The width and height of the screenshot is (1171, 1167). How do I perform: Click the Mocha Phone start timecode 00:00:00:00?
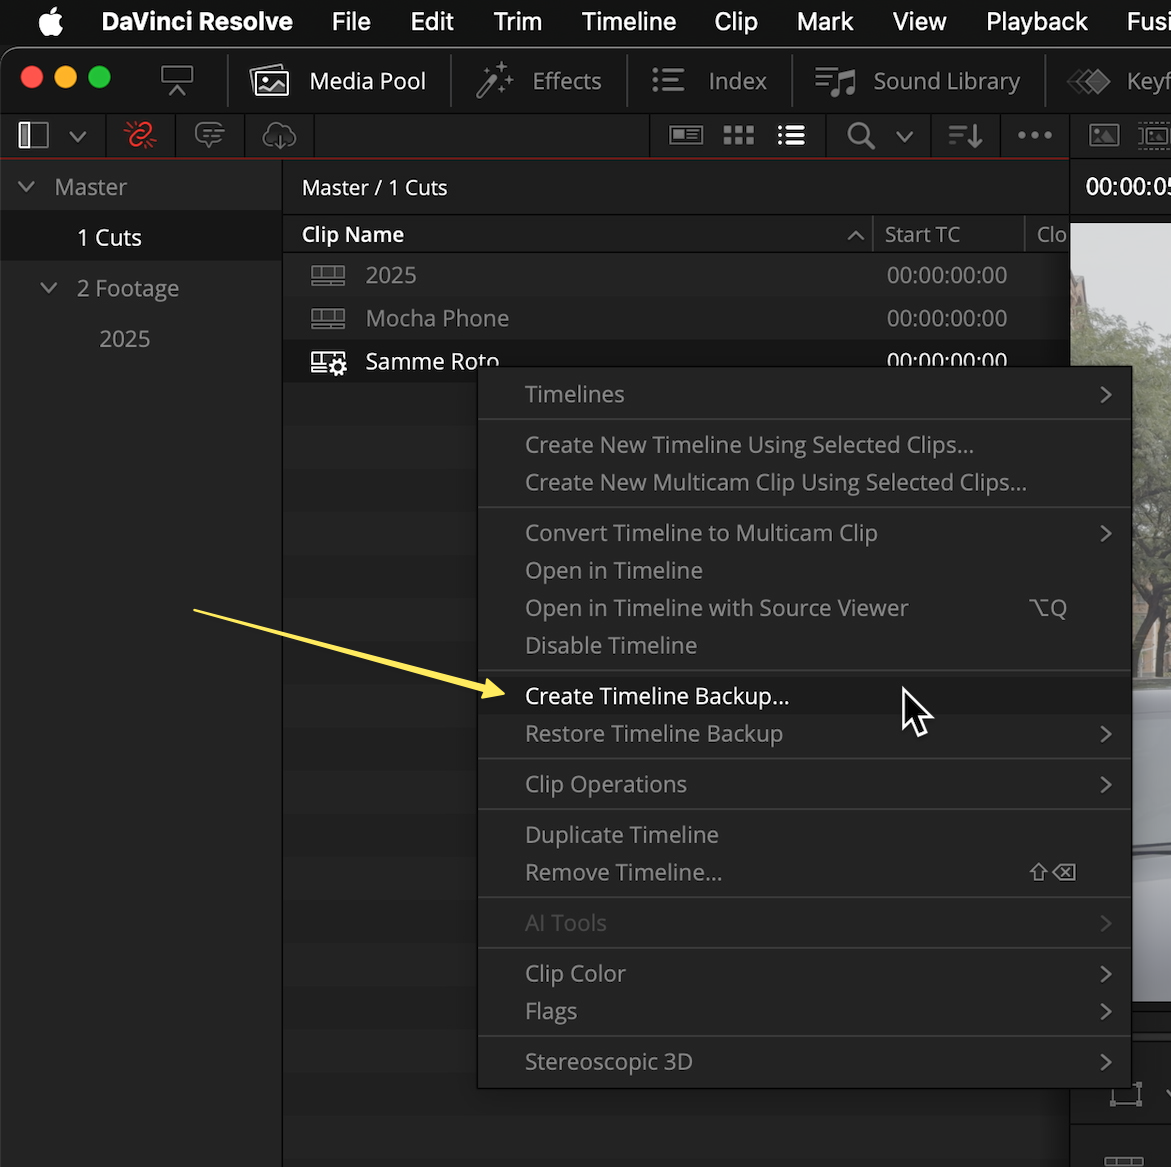click(946, 319)
